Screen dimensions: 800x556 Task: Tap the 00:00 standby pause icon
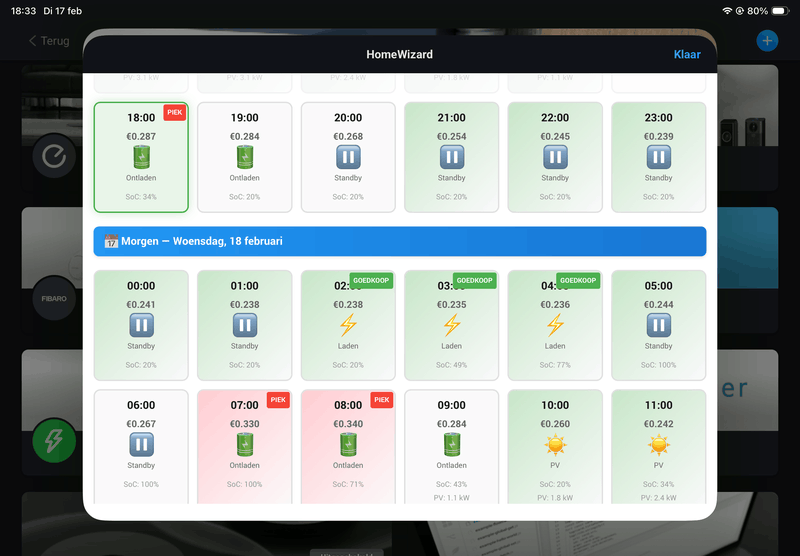pyautogui.click(x=141, y=325)
